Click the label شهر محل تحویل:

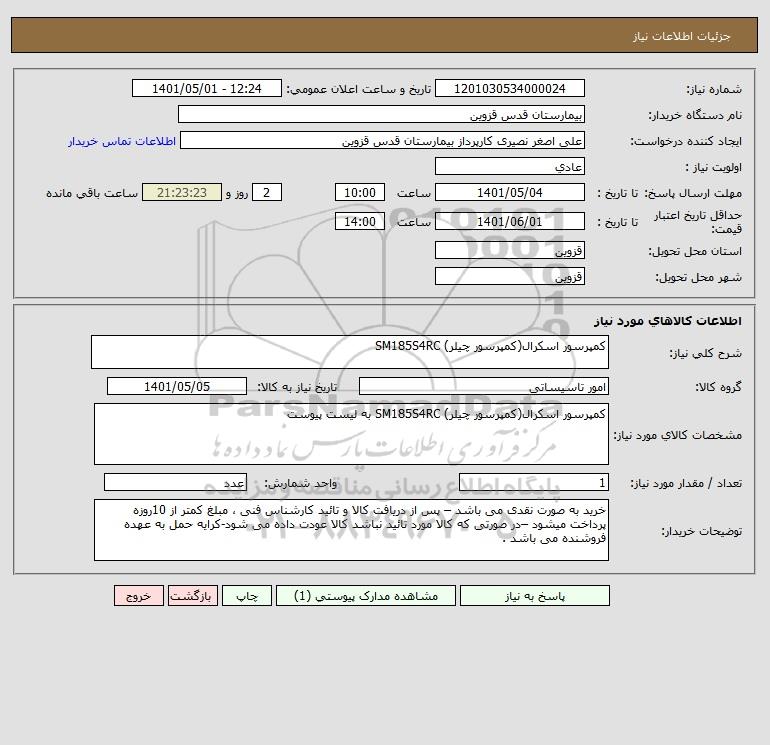[x=698, y=277]
